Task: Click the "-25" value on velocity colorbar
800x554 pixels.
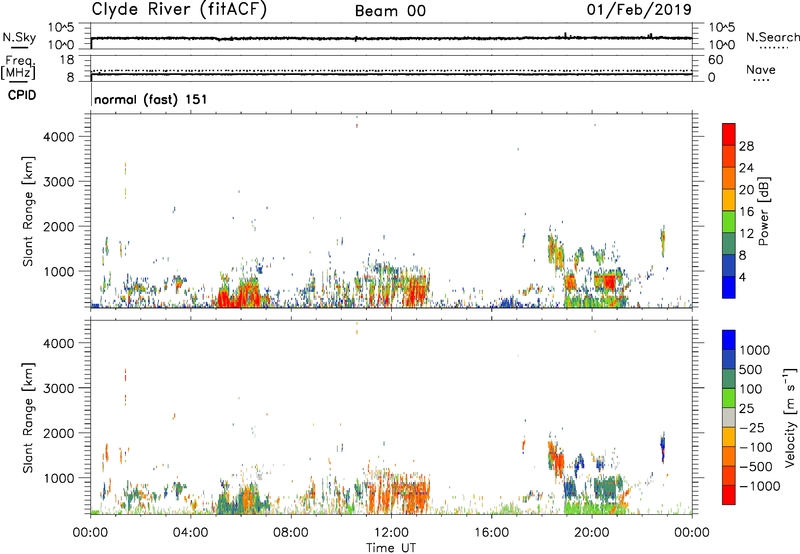Action: tap(752, 427)
